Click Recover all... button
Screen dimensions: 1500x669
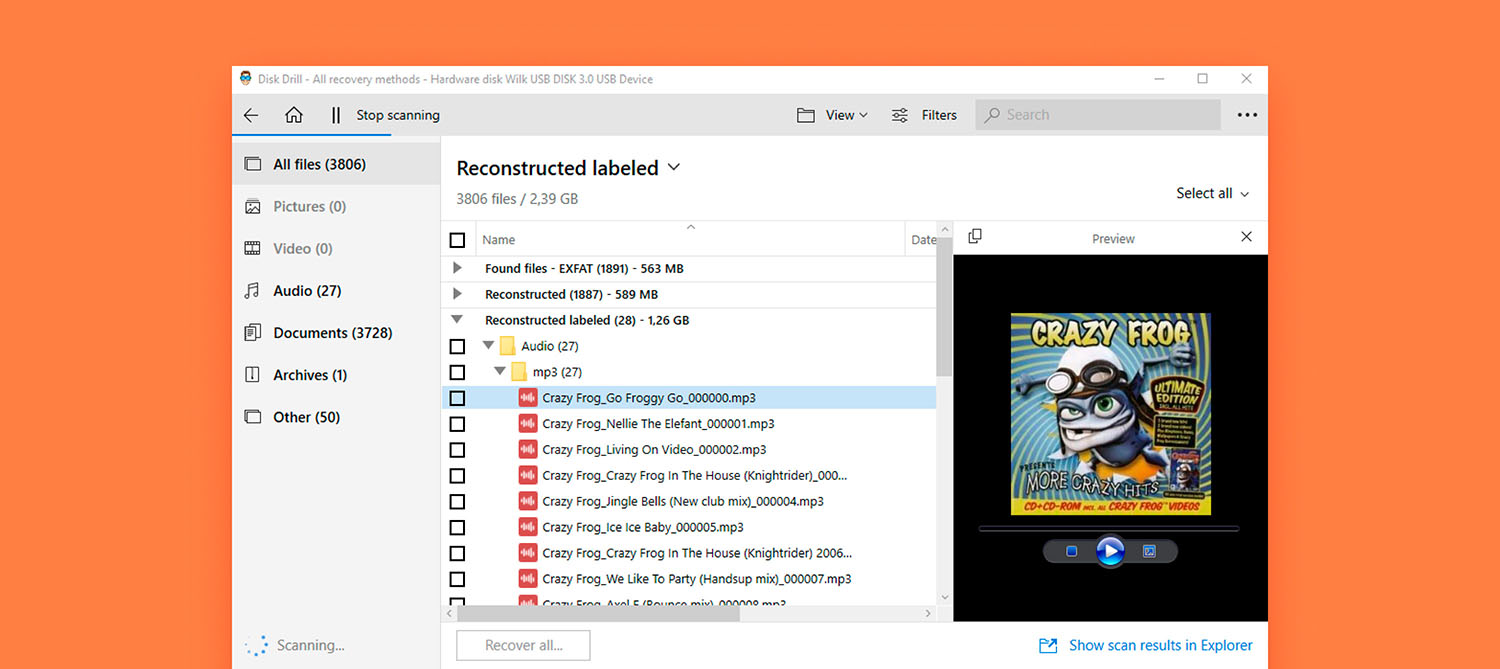tap(523, 645)
